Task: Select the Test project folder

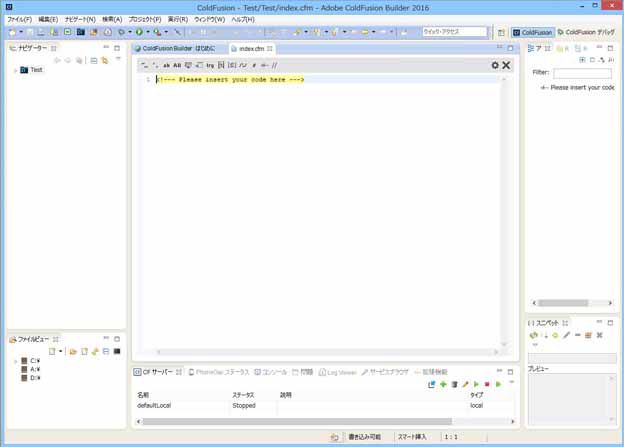Action: pyautogui.click(x=32, y=70)
